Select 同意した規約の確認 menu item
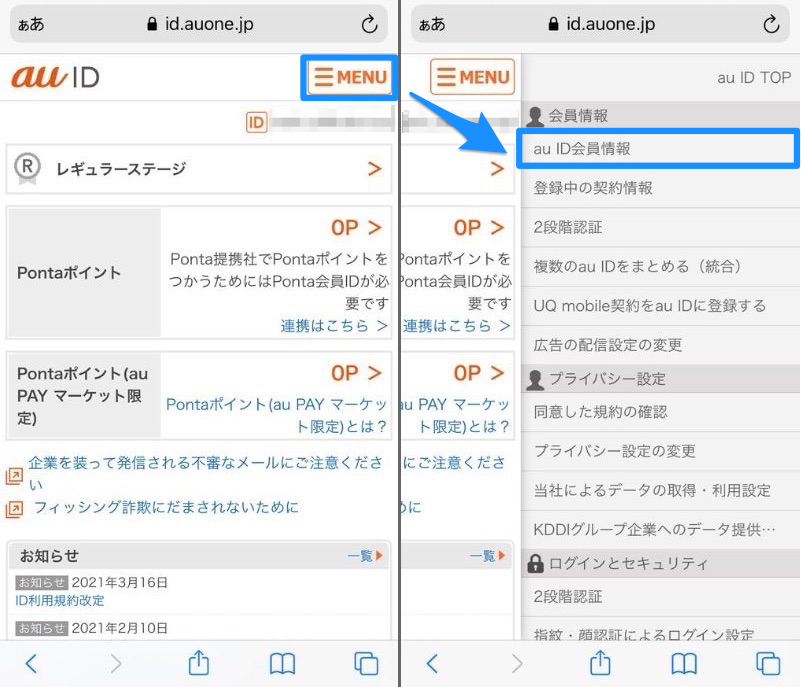 pos(661,412)
